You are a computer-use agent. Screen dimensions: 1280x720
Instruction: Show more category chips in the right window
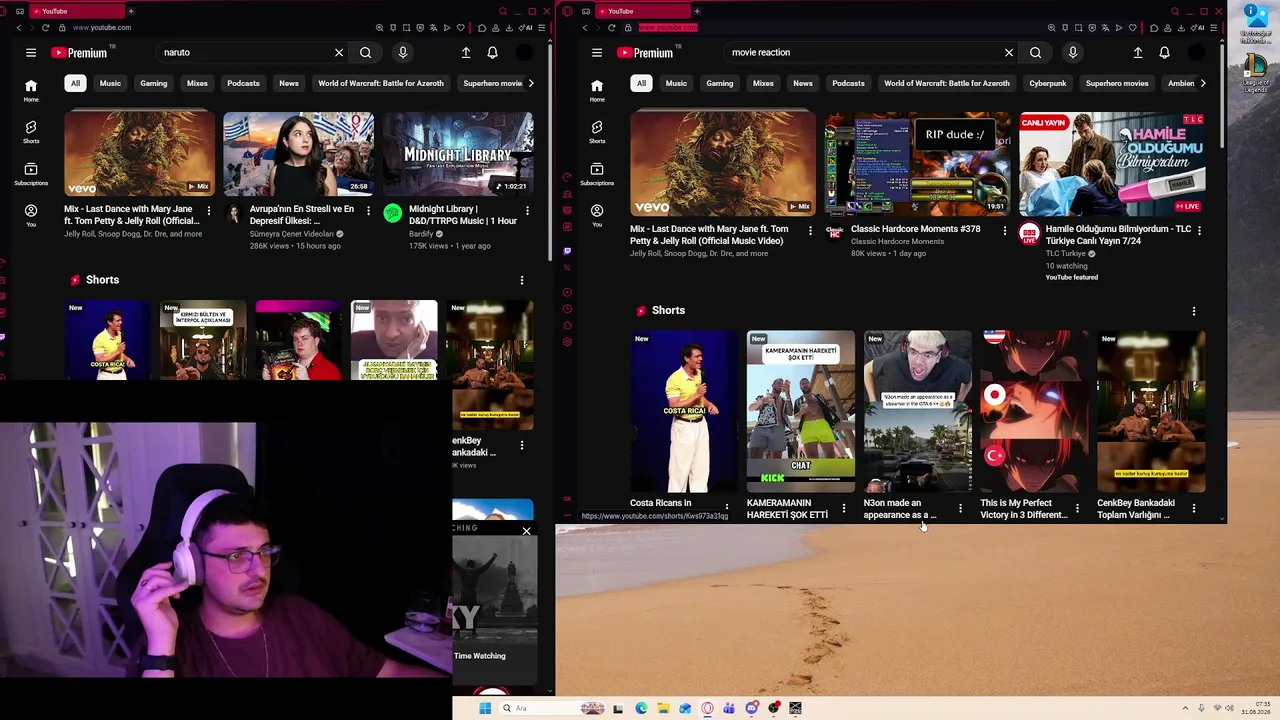point(1202,83)
